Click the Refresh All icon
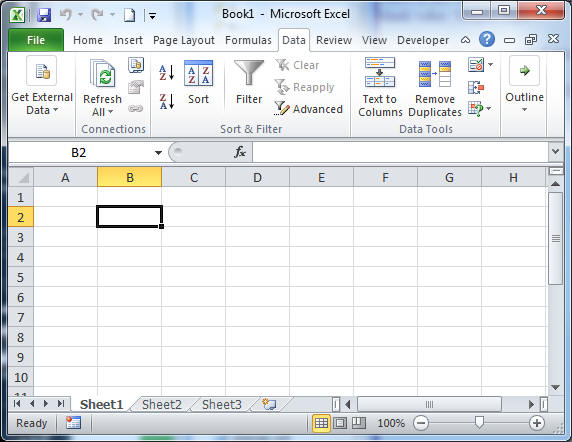 click(x=103, y=74)
